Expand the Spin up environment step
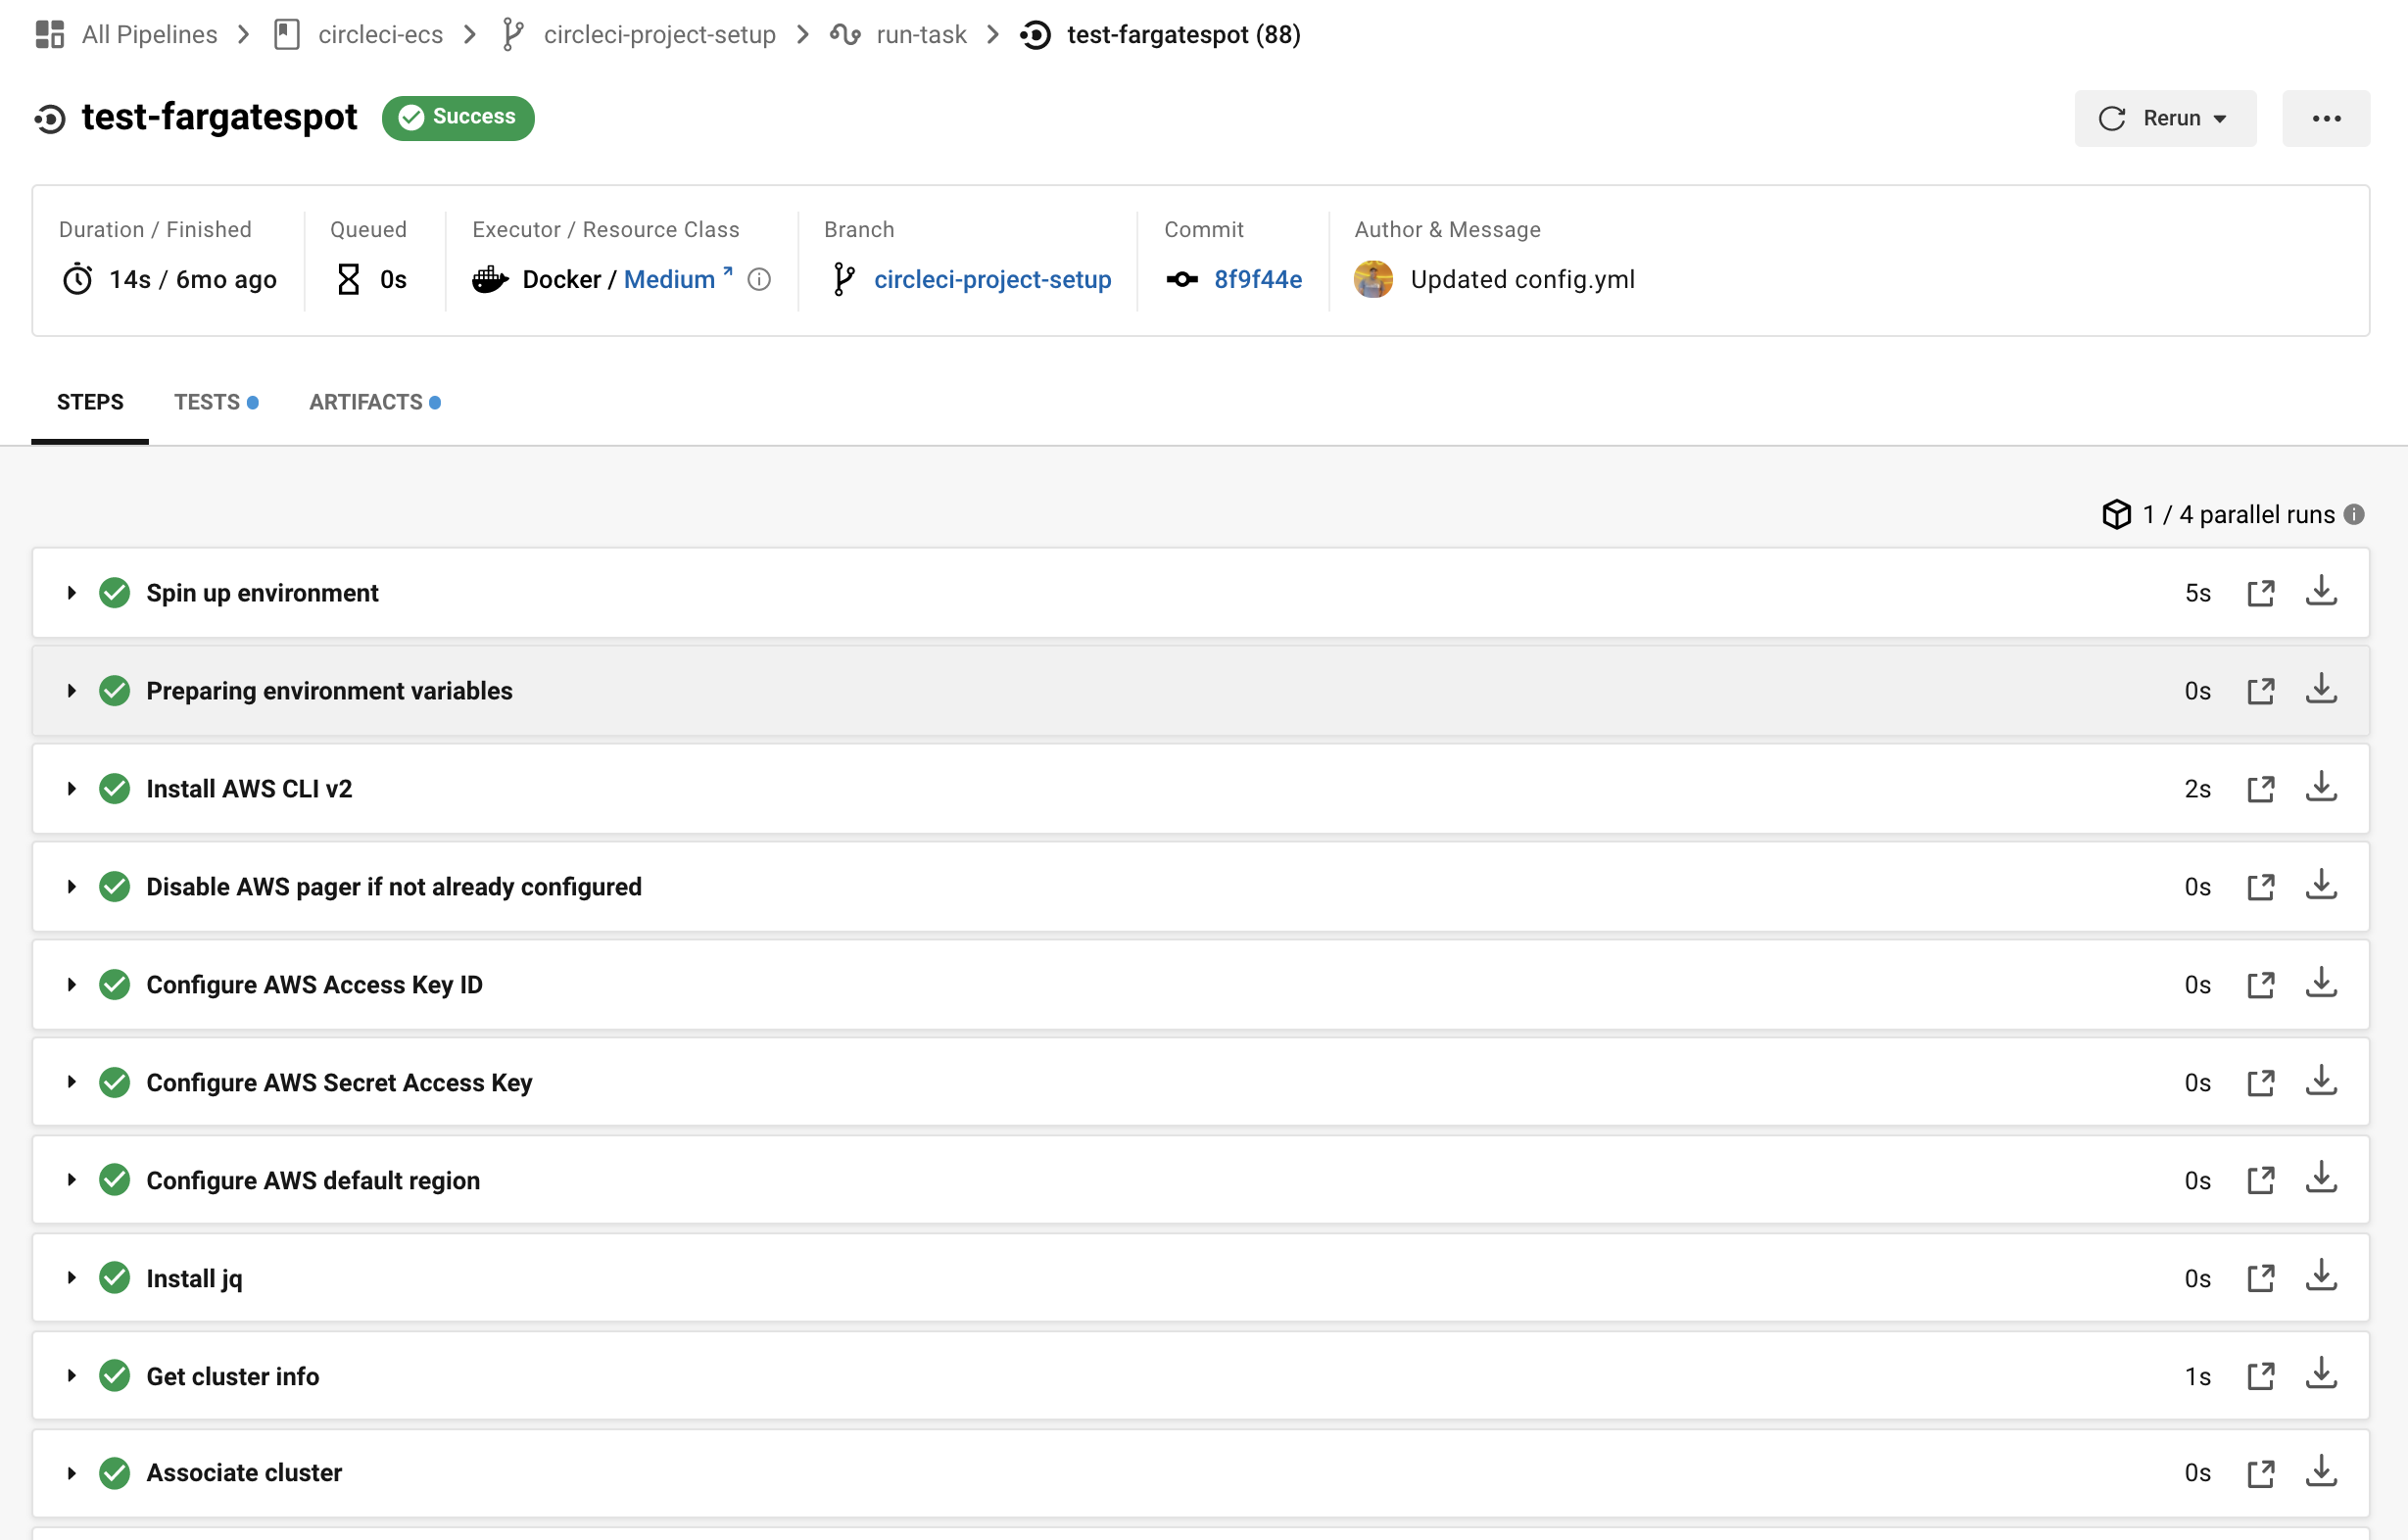This screenshot has width=2408, height=1540. (70, 592)
